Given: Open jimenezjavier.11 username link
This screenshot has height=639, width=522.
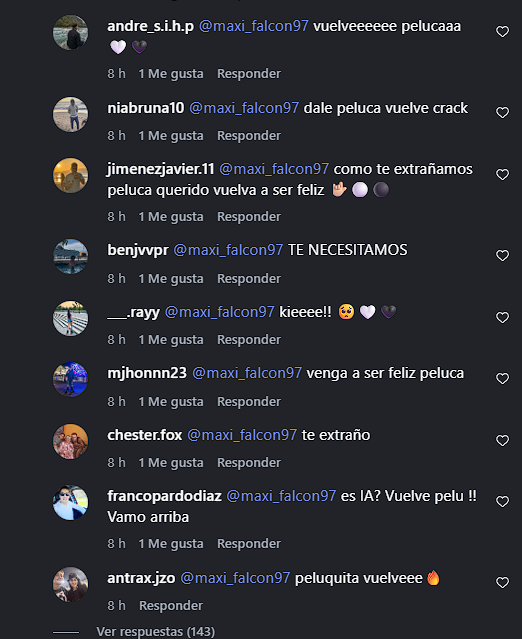Looking at the screenshot, I should click(x=161, y=169).
